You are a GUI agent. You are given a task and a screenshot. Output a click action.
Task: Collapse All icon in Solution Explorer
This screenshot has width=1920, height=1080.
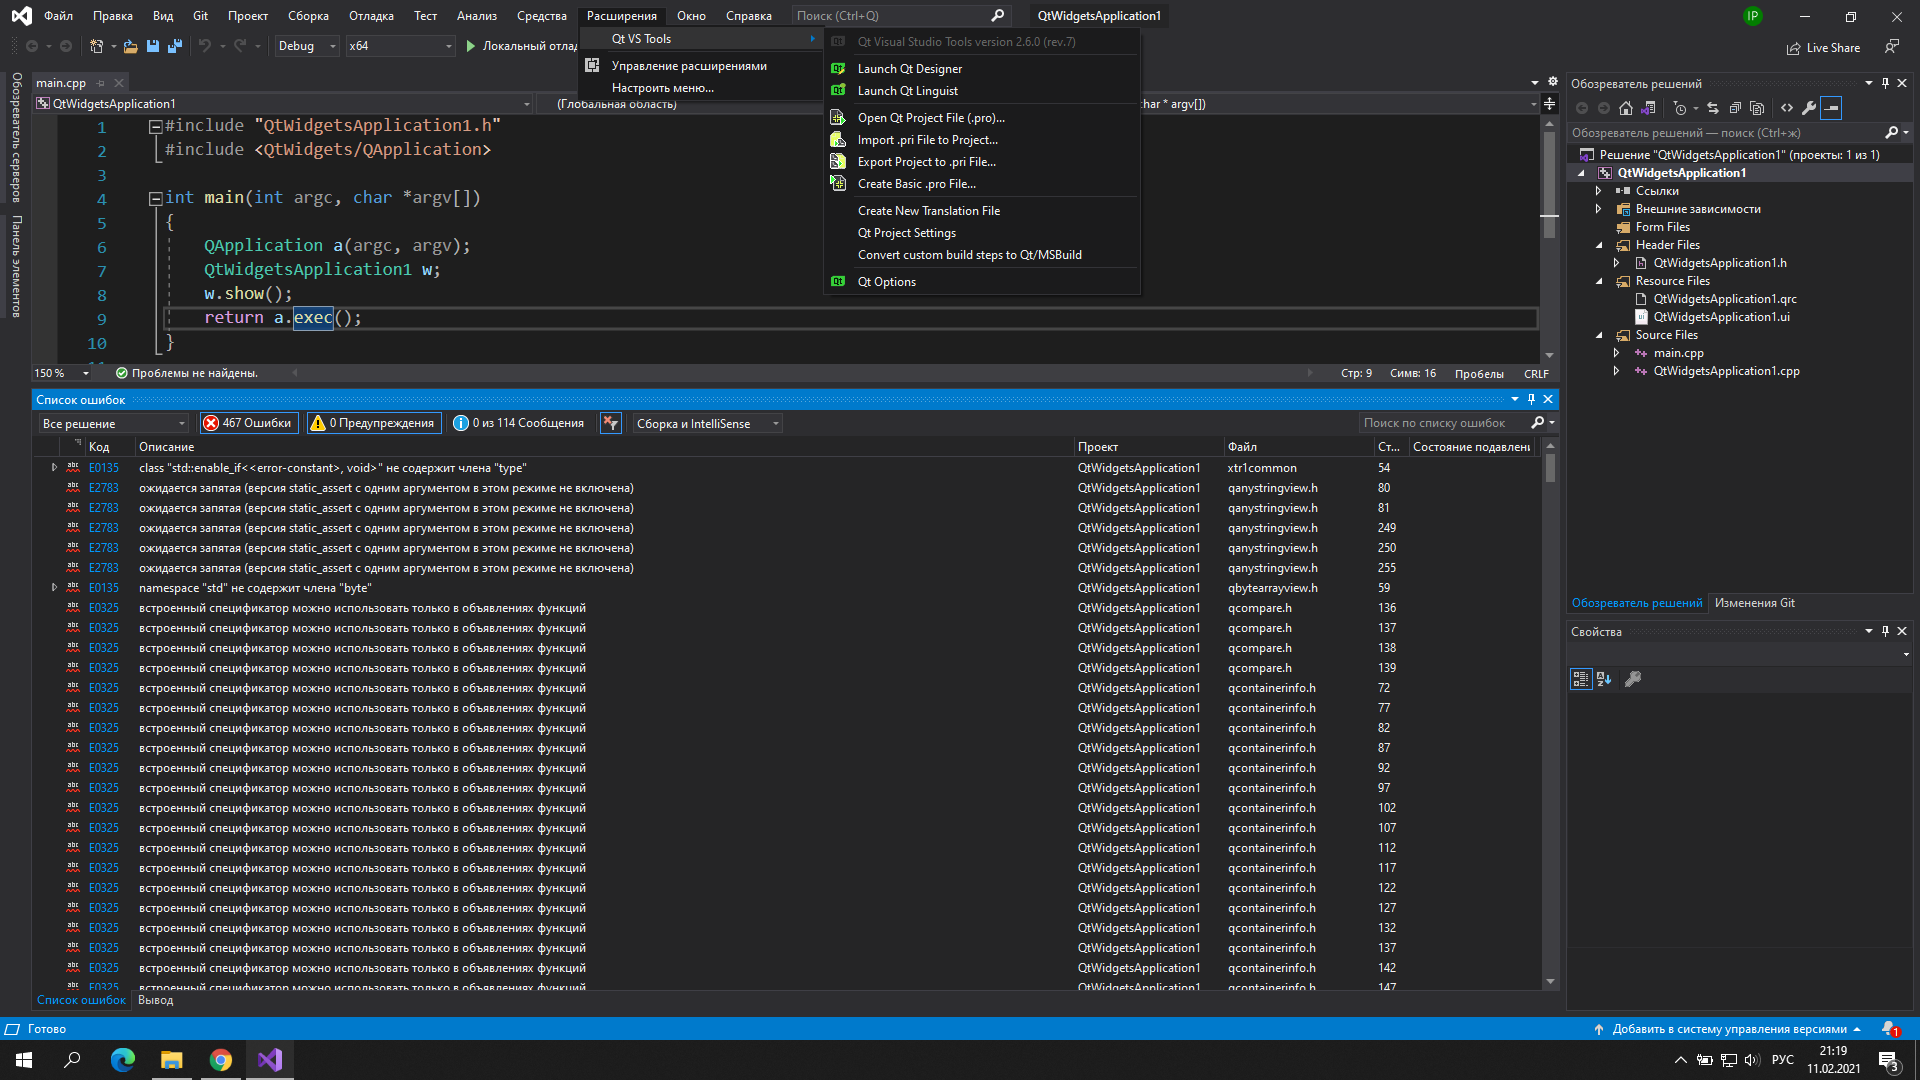coord(1735,108)
